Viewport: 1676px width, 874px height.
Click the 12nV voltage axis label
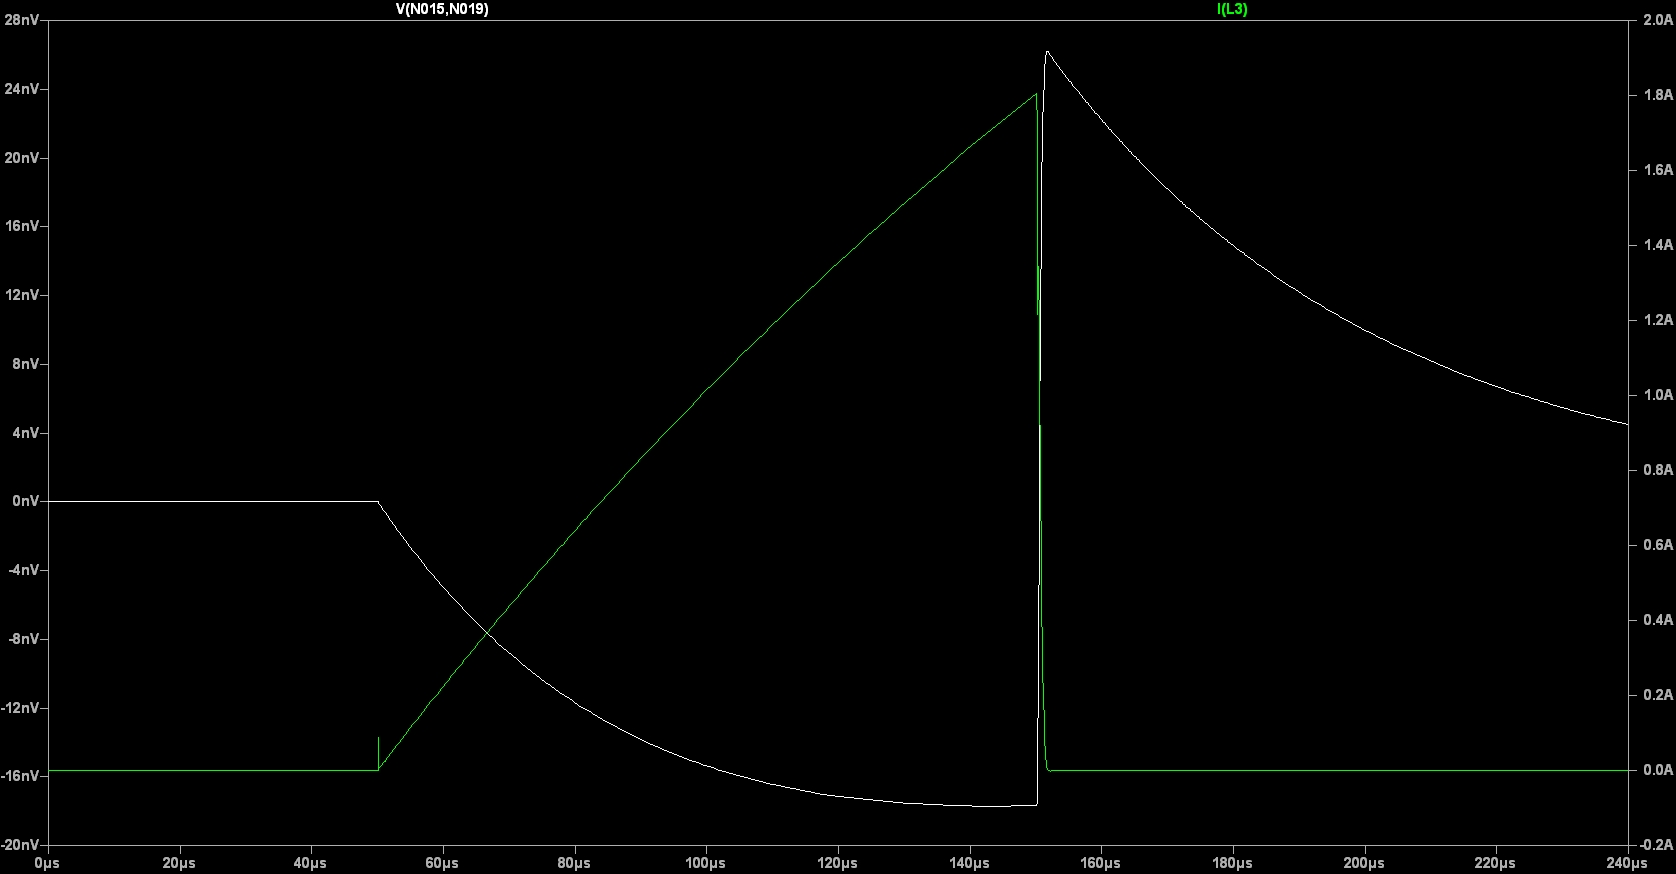pyautogui.click(x=21, y=295)
